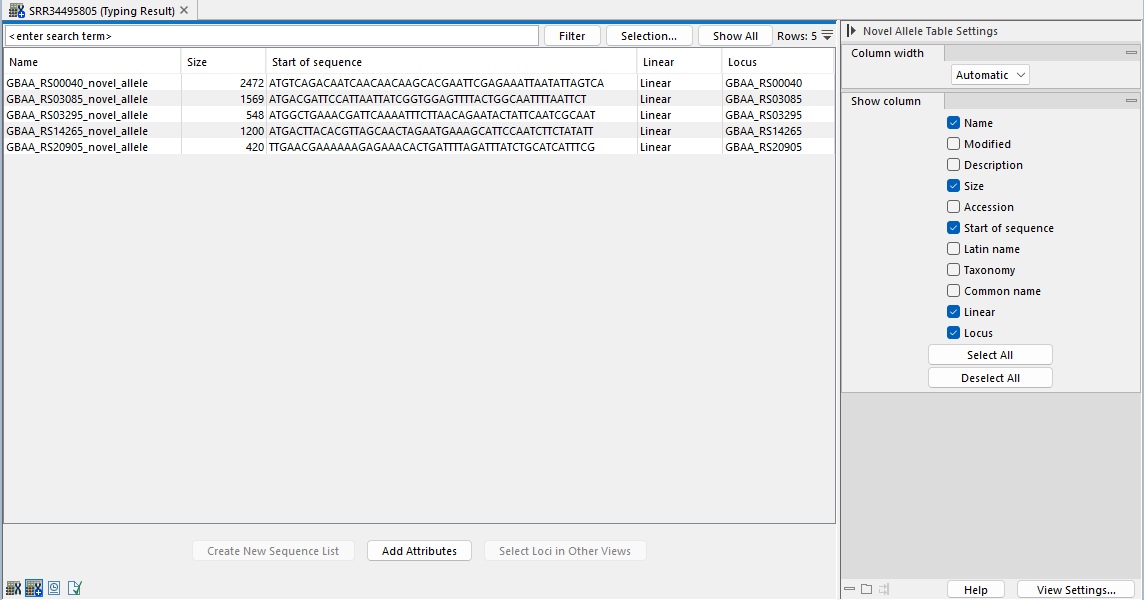Collapse the Show column section
The image size is (1144, 600).
click(x=1131, y=101)
